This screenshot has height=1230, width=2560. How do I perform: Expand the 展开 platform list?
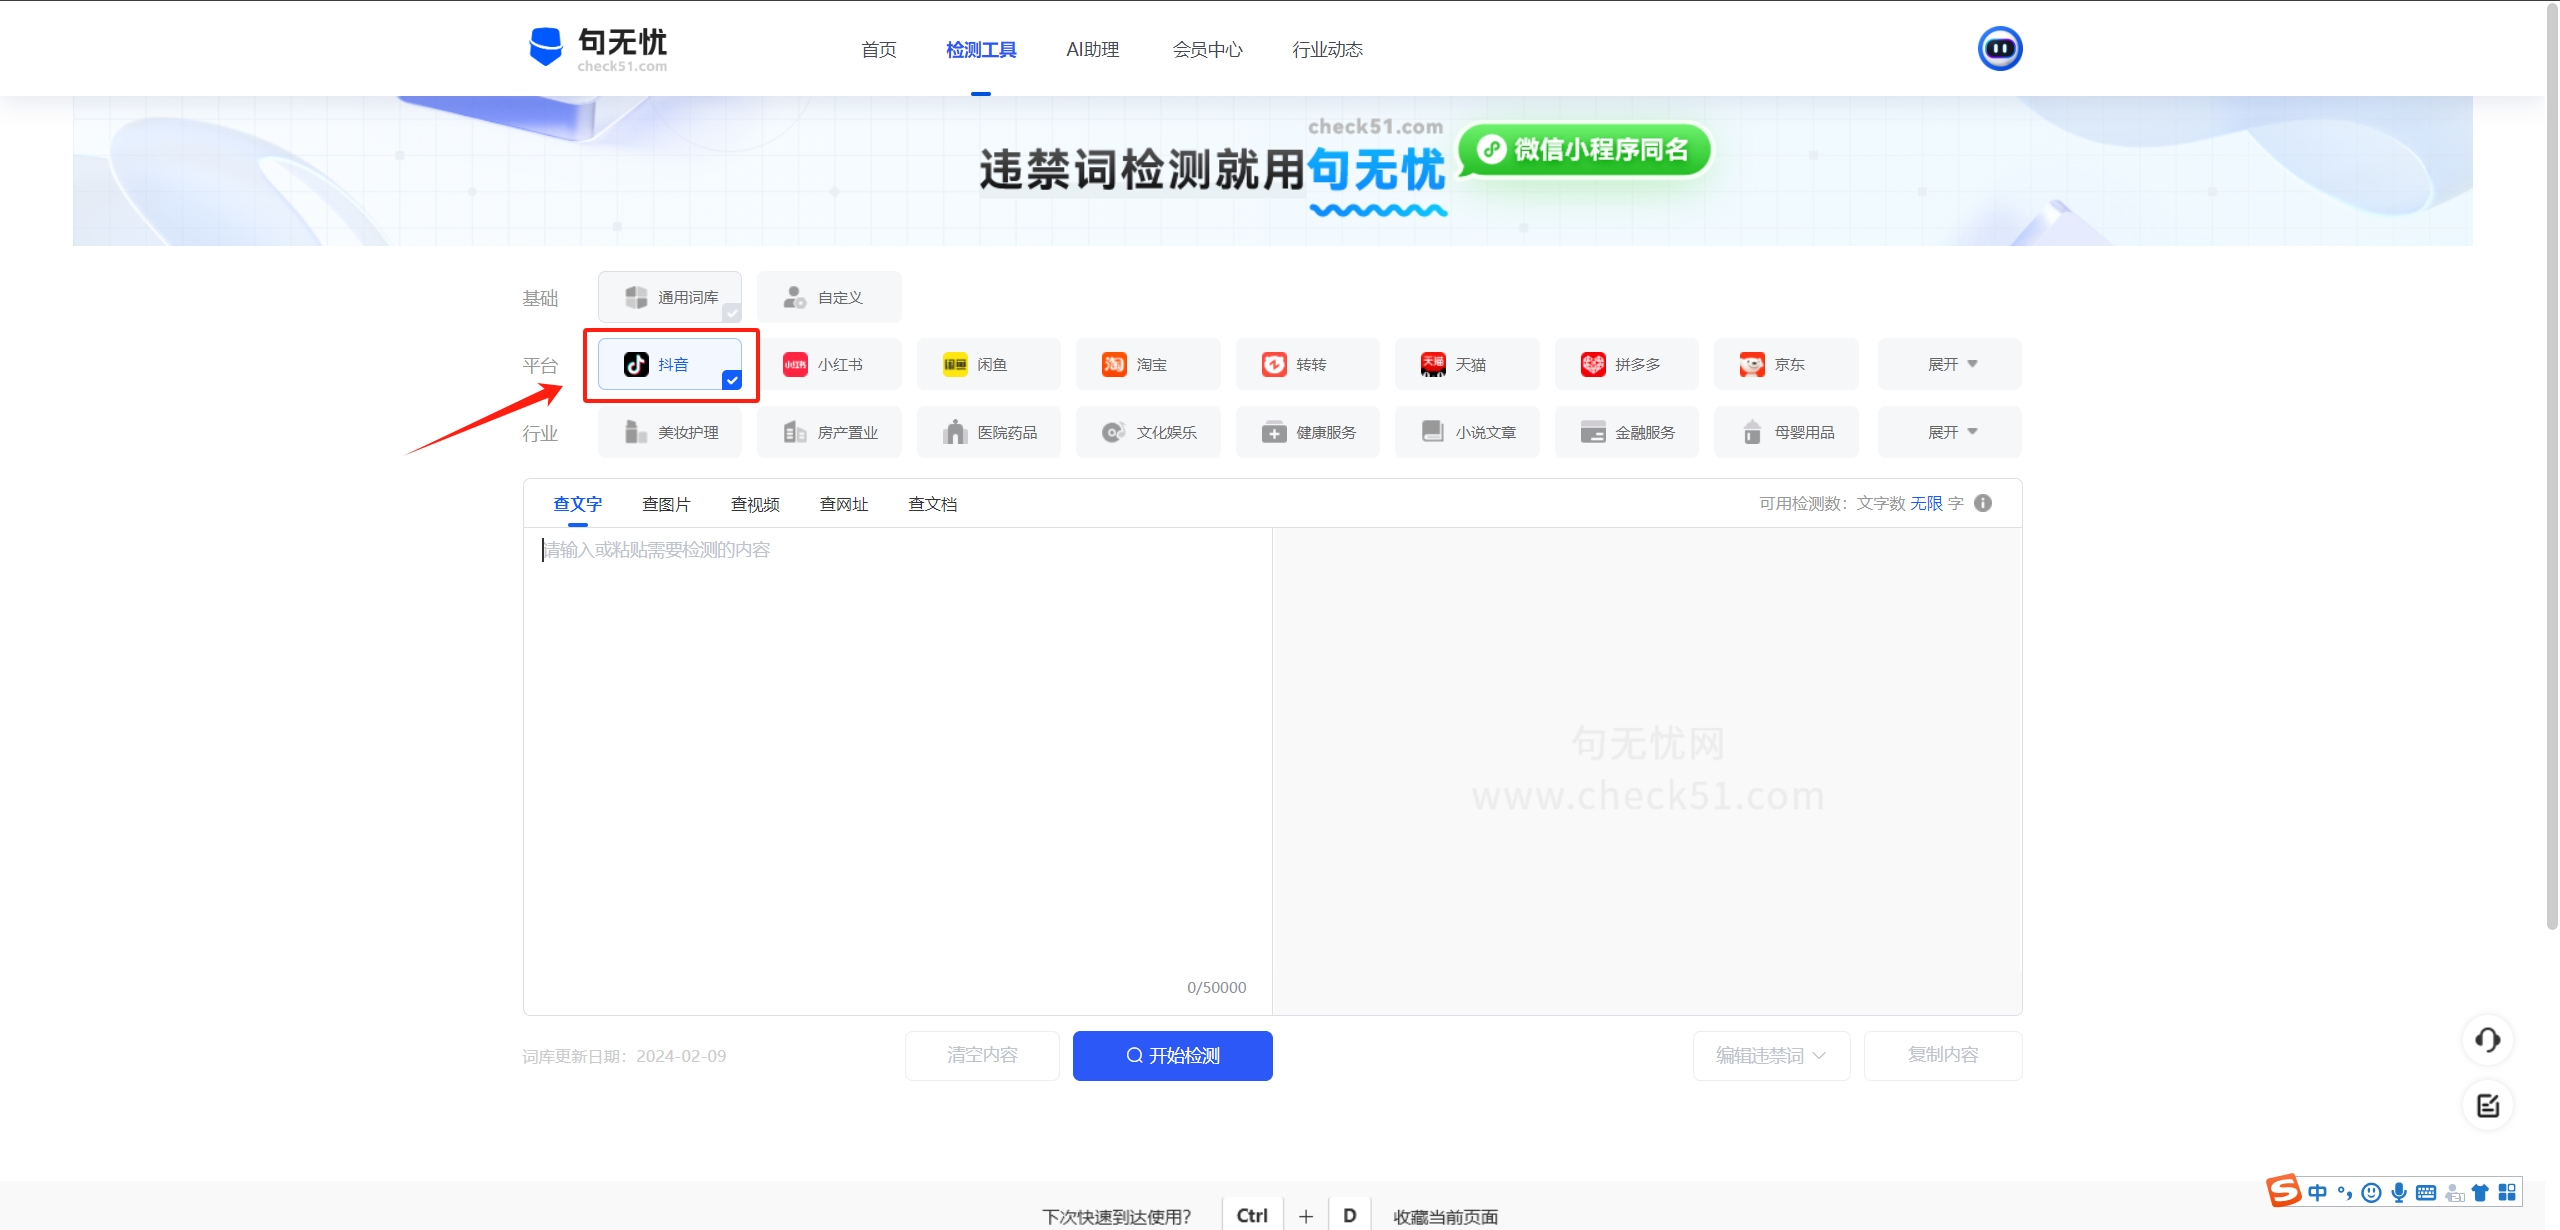point(1950,364)
